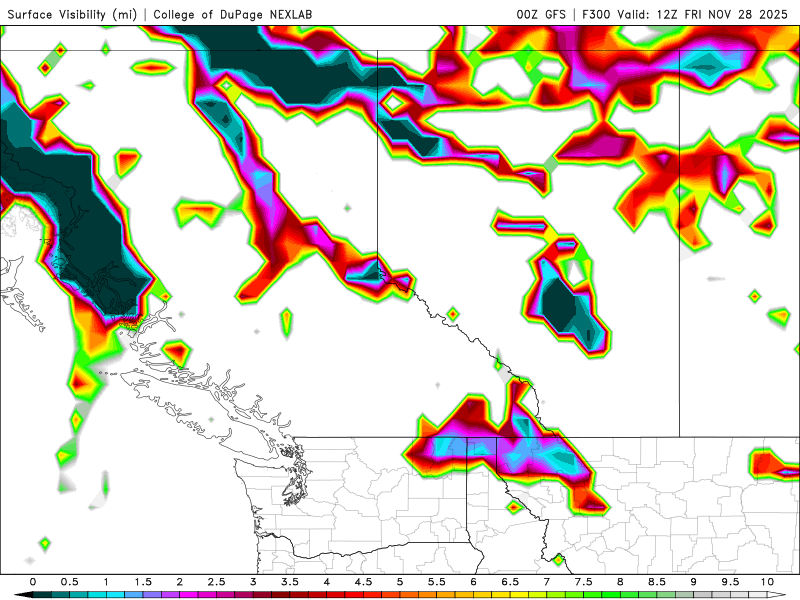
Task: Click the colorbar tick label "10"
Action: (767, 582)
